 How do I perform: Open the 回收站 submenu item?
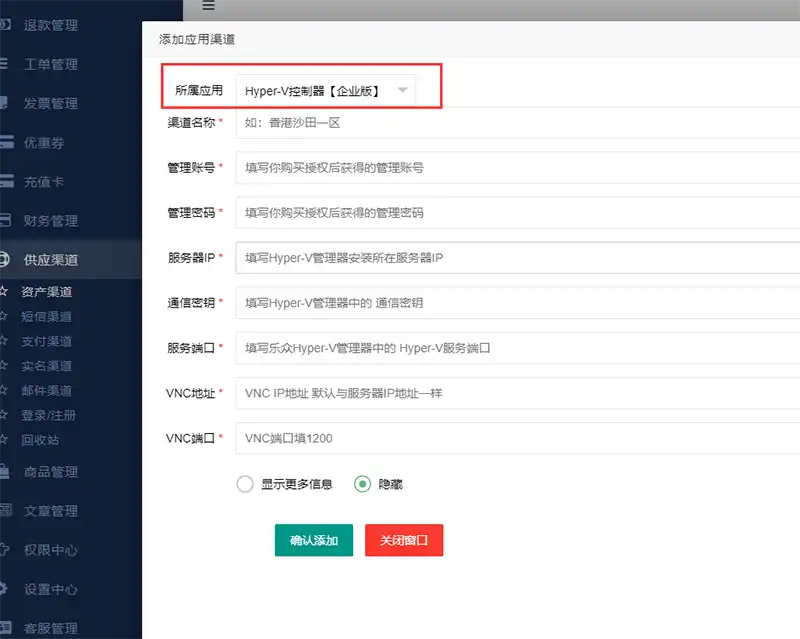click(40, 440)
